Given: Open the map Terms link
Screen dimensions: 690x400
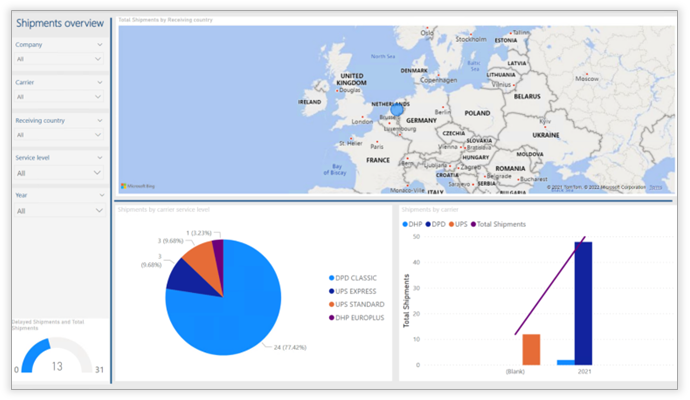Looking at the screenshot, I should pyautogui.click(x=656, y=187).
